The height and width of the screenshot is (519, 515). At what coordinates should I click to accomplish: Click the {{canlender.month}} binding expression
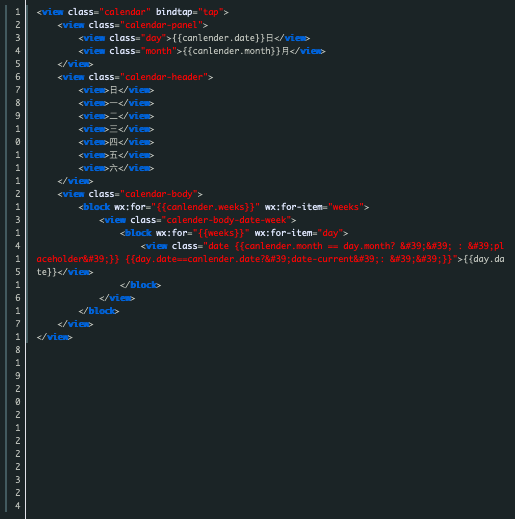click(x=232, y=51)
